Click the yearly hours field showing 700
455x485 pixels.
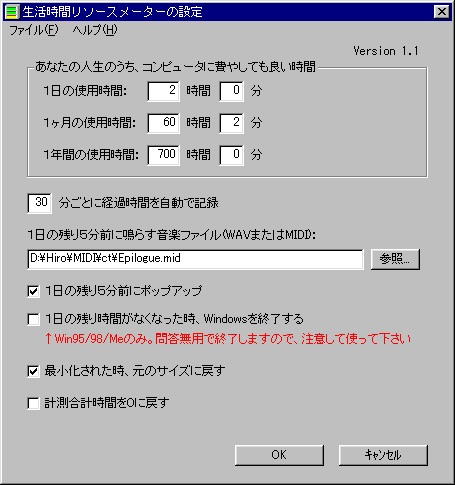tap(163, 155)
